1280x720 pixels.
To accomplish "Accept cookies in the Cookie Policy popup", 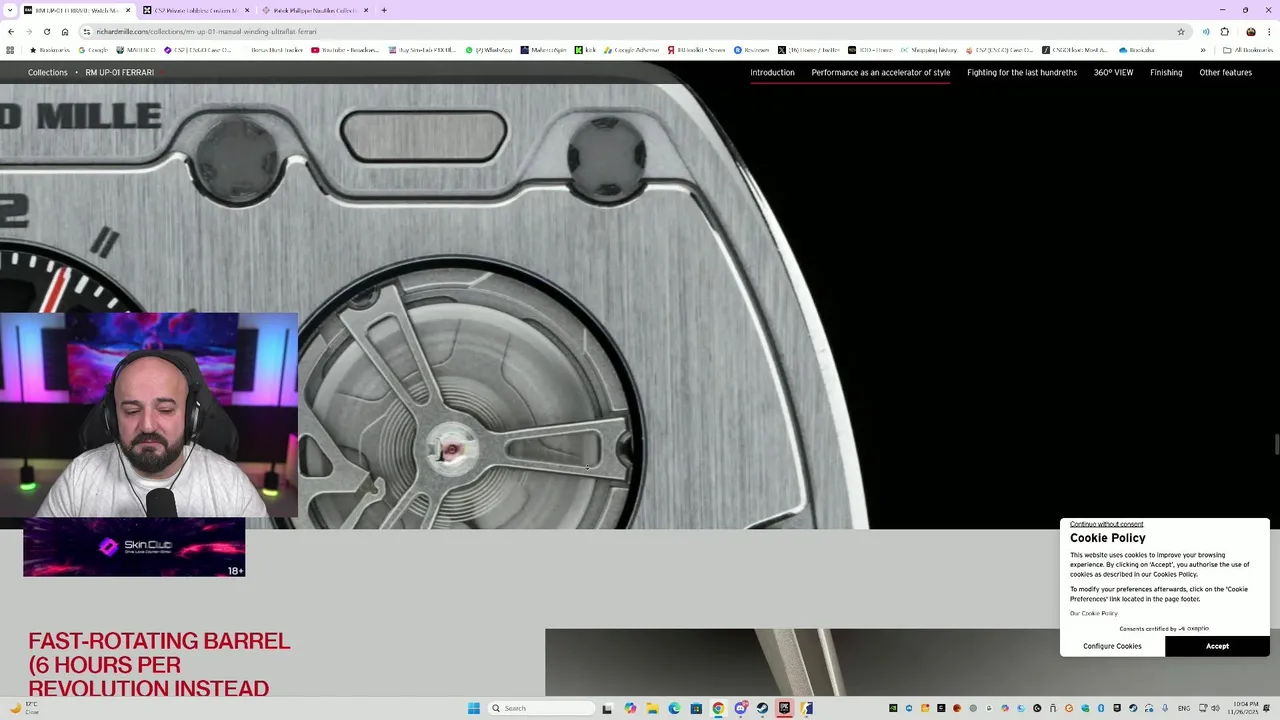I will pos(1217,646).
